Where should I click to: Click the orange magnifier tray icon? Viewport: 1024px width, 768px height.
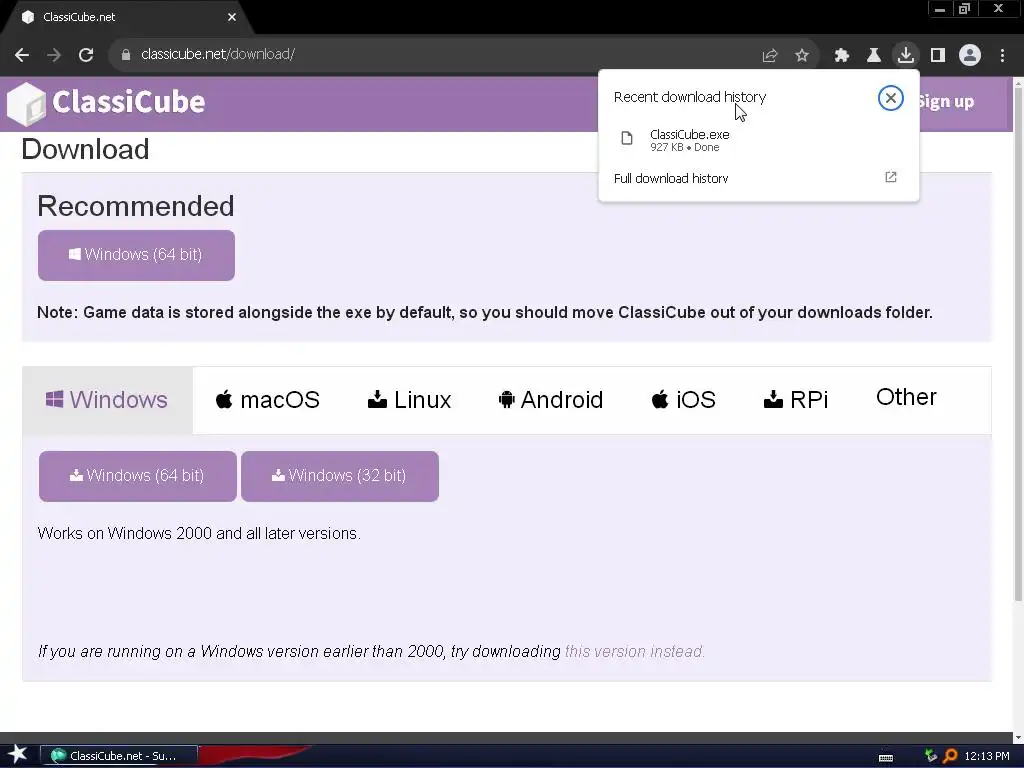[x=950, y=756]
